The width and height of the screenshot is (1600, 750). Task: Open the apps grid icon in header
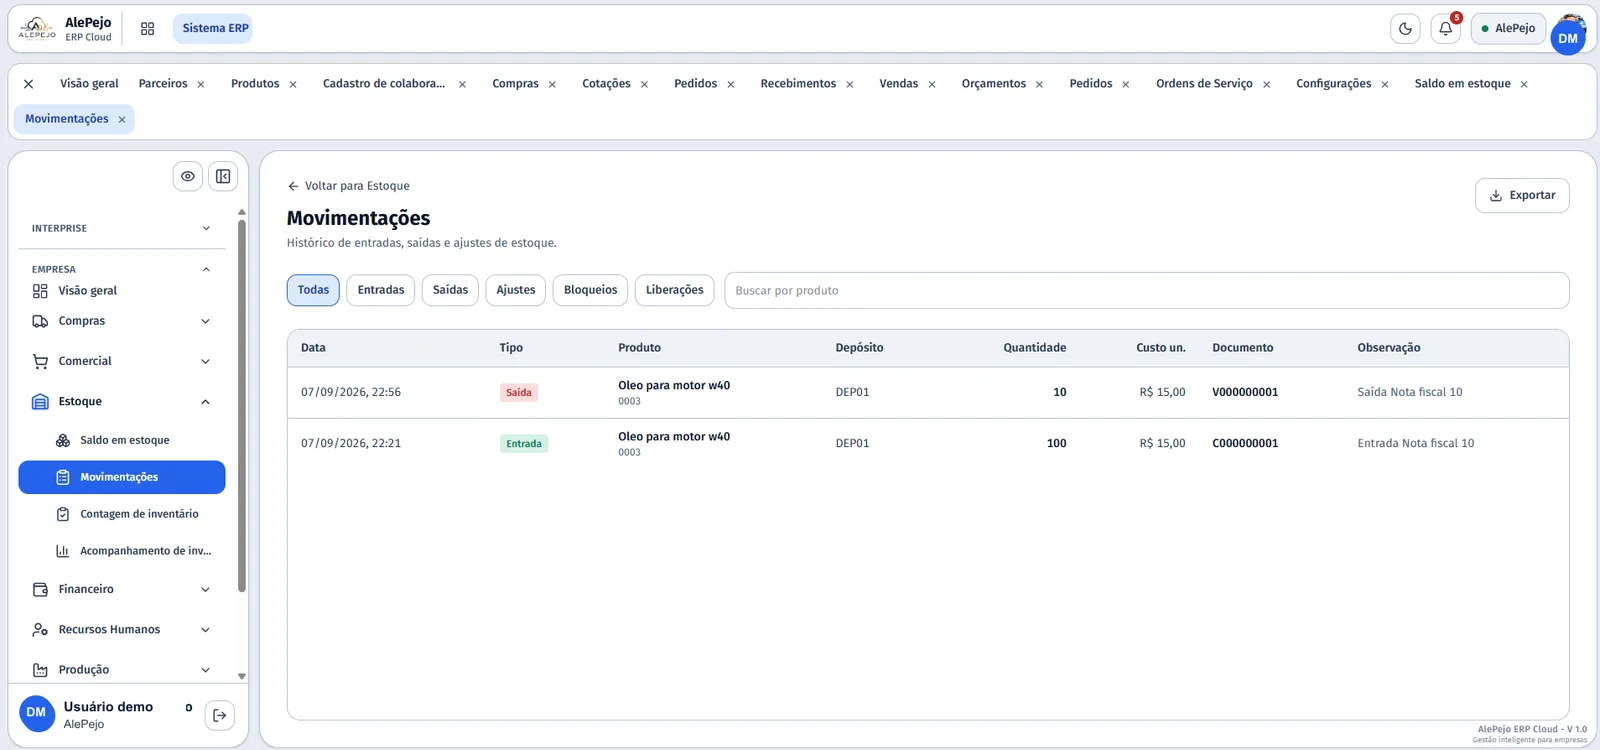(x=147, y=29)
